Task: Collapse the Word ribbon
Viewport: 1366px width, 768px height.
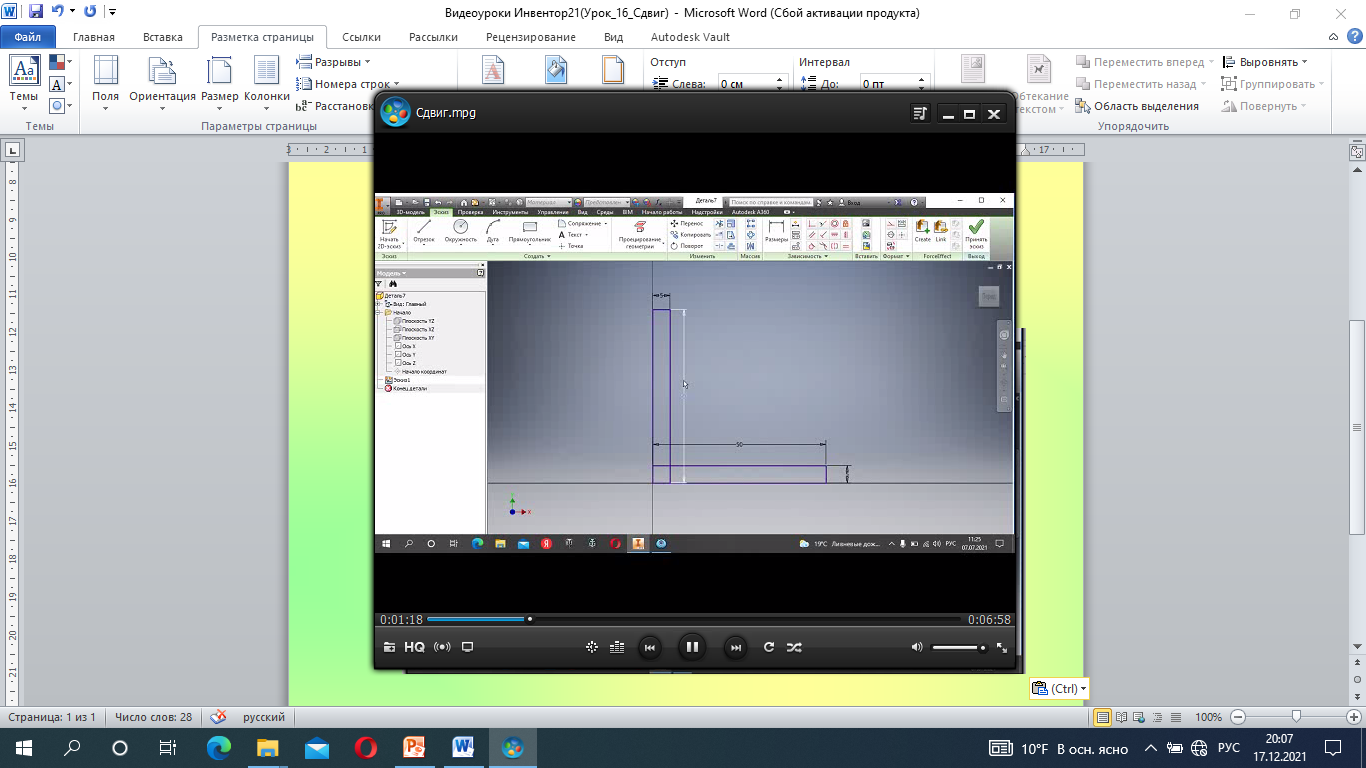Action: (1334, 37)
